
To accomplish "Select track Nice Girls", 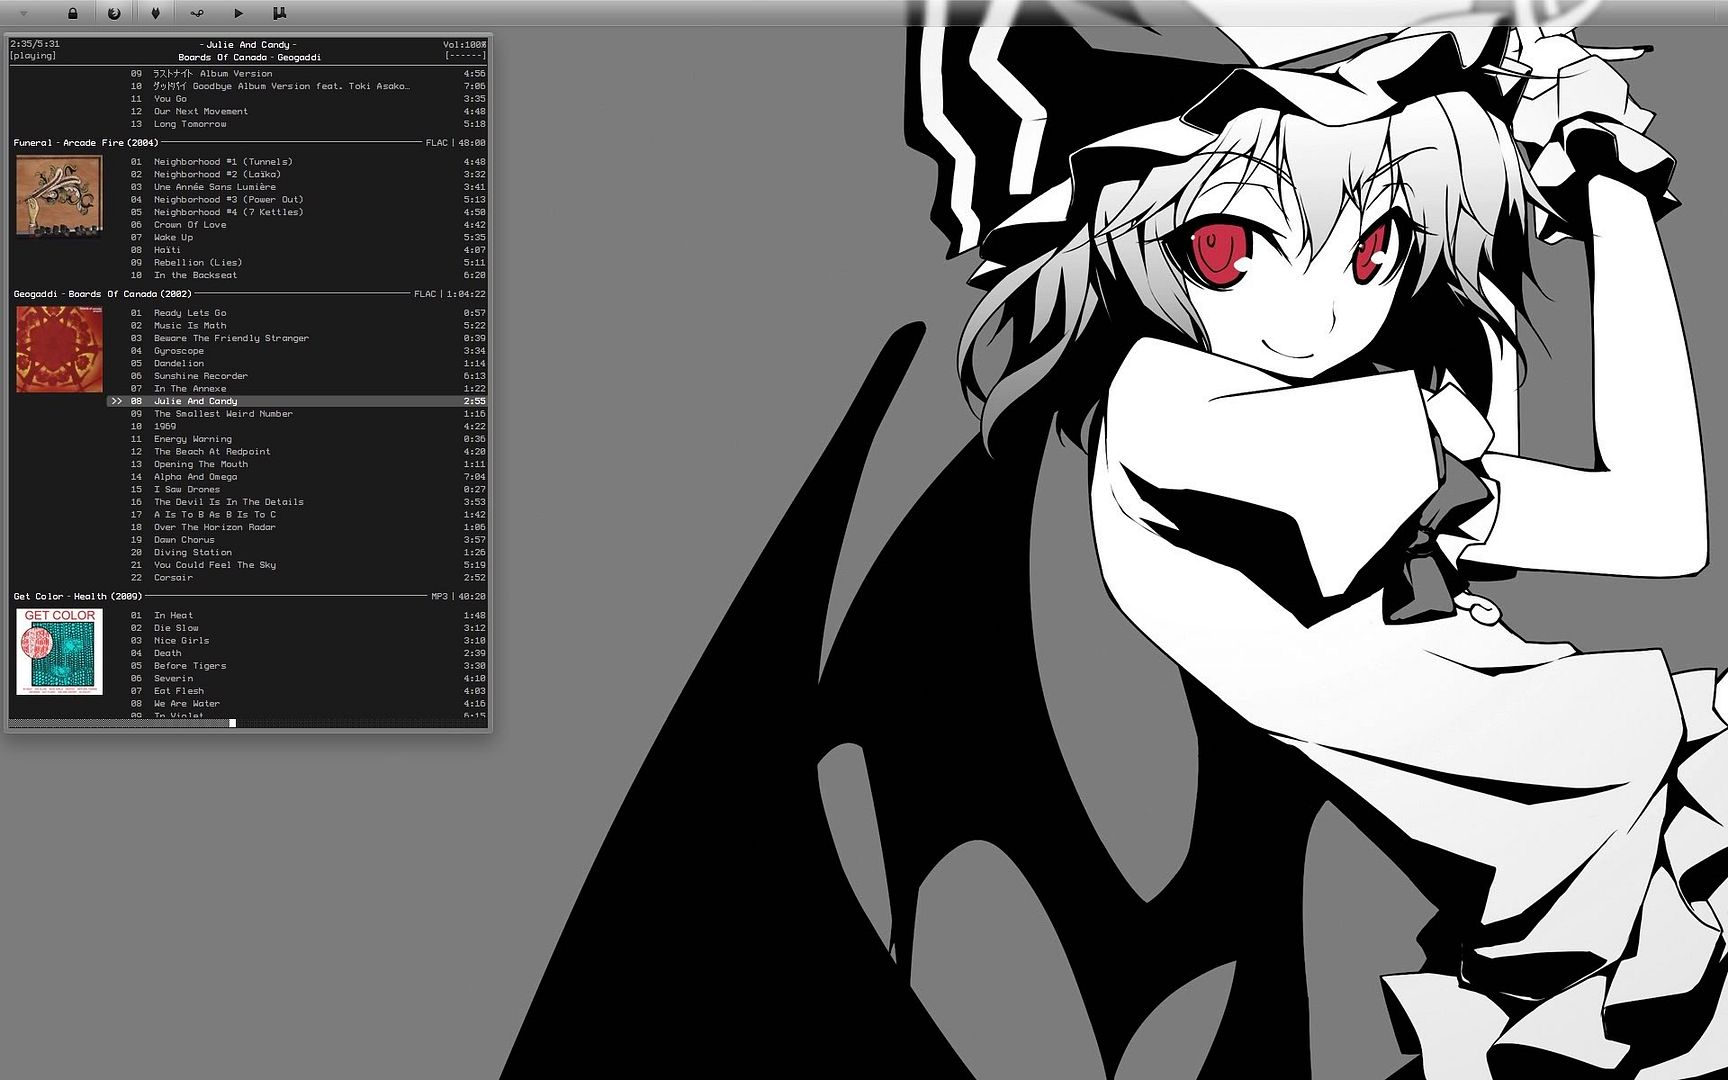I will [x=297, y=641].
